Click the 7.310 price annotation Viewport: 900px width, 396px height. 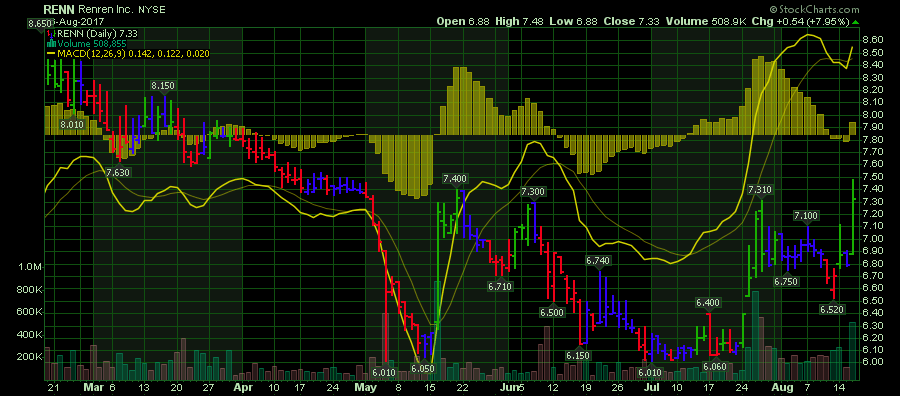759,189
